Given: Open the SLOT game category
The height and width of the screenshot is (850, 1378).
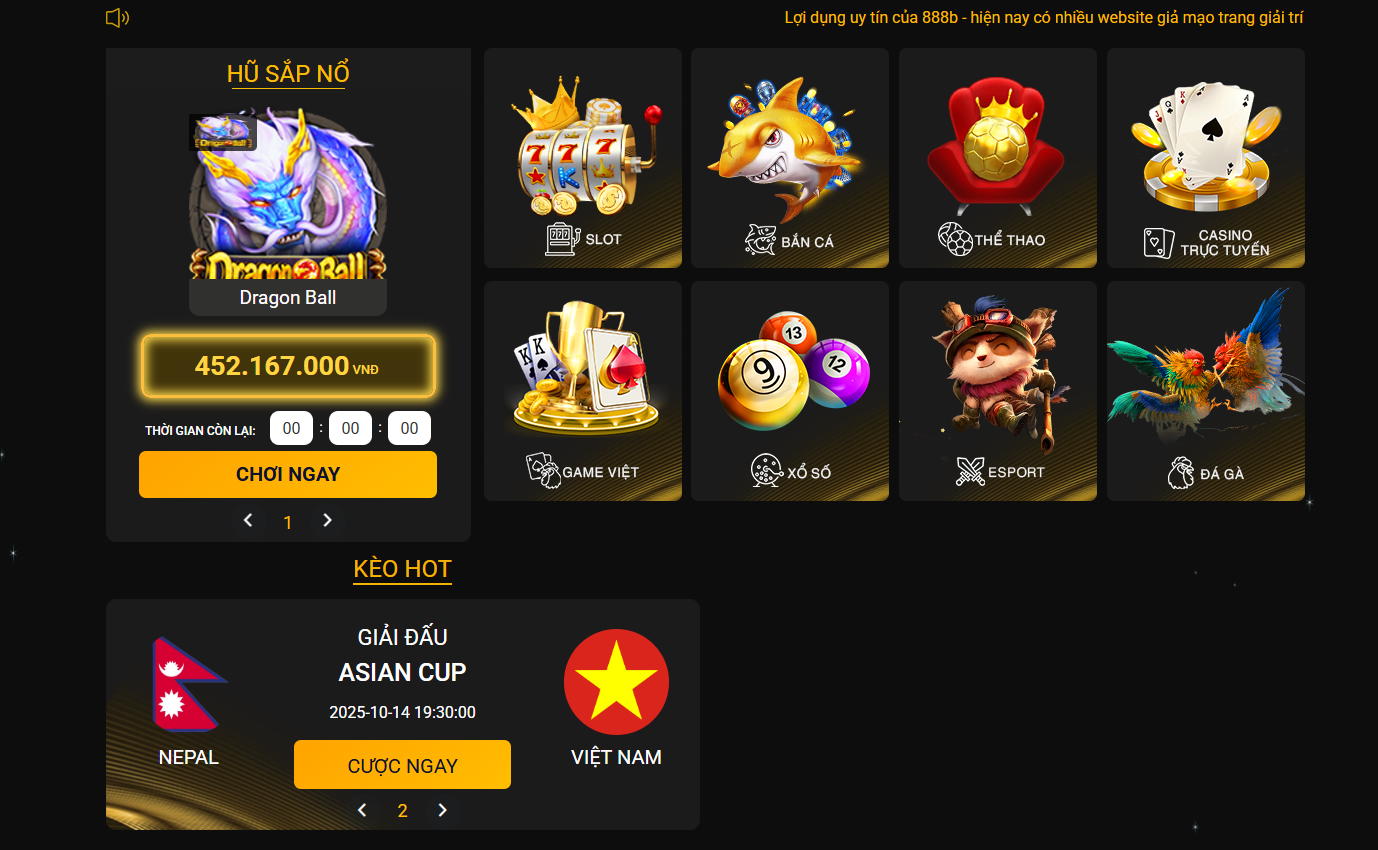Looking at the screenshot, I should click(x=583, y=158).
